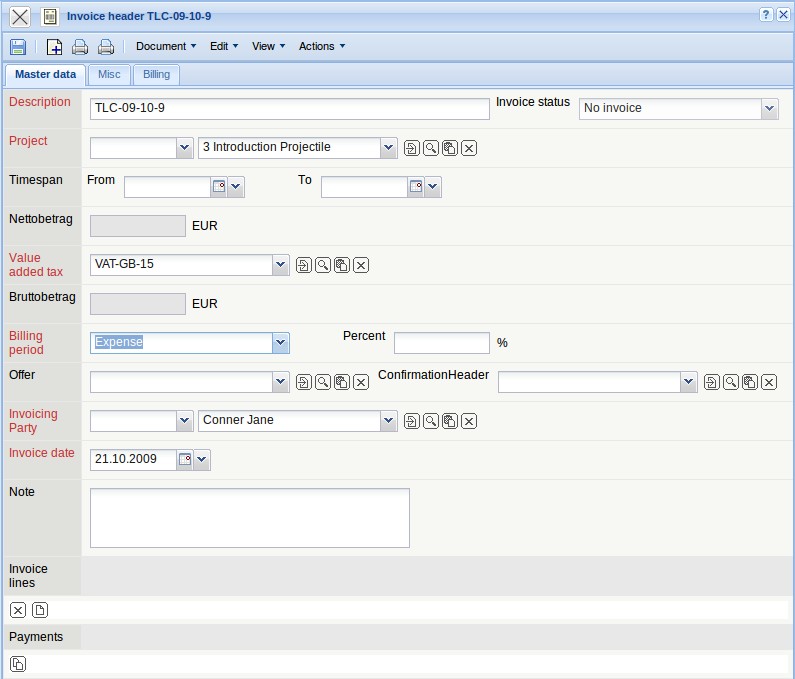Clear the Value added tax selection with X icon
795x679 pixels.
pyautogui.click(x=361, y=265)
